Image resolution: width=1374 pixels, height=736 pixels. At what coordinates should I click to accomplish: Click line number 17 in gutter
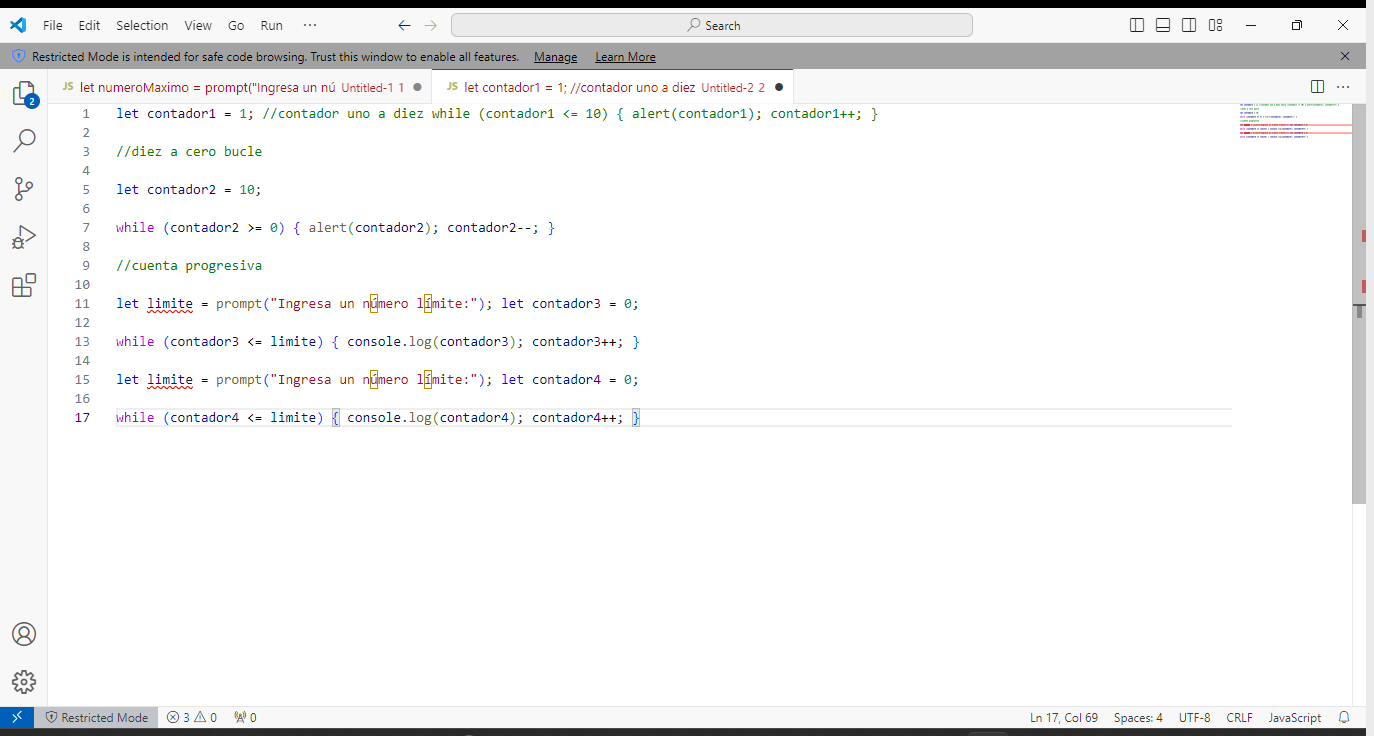82,417
